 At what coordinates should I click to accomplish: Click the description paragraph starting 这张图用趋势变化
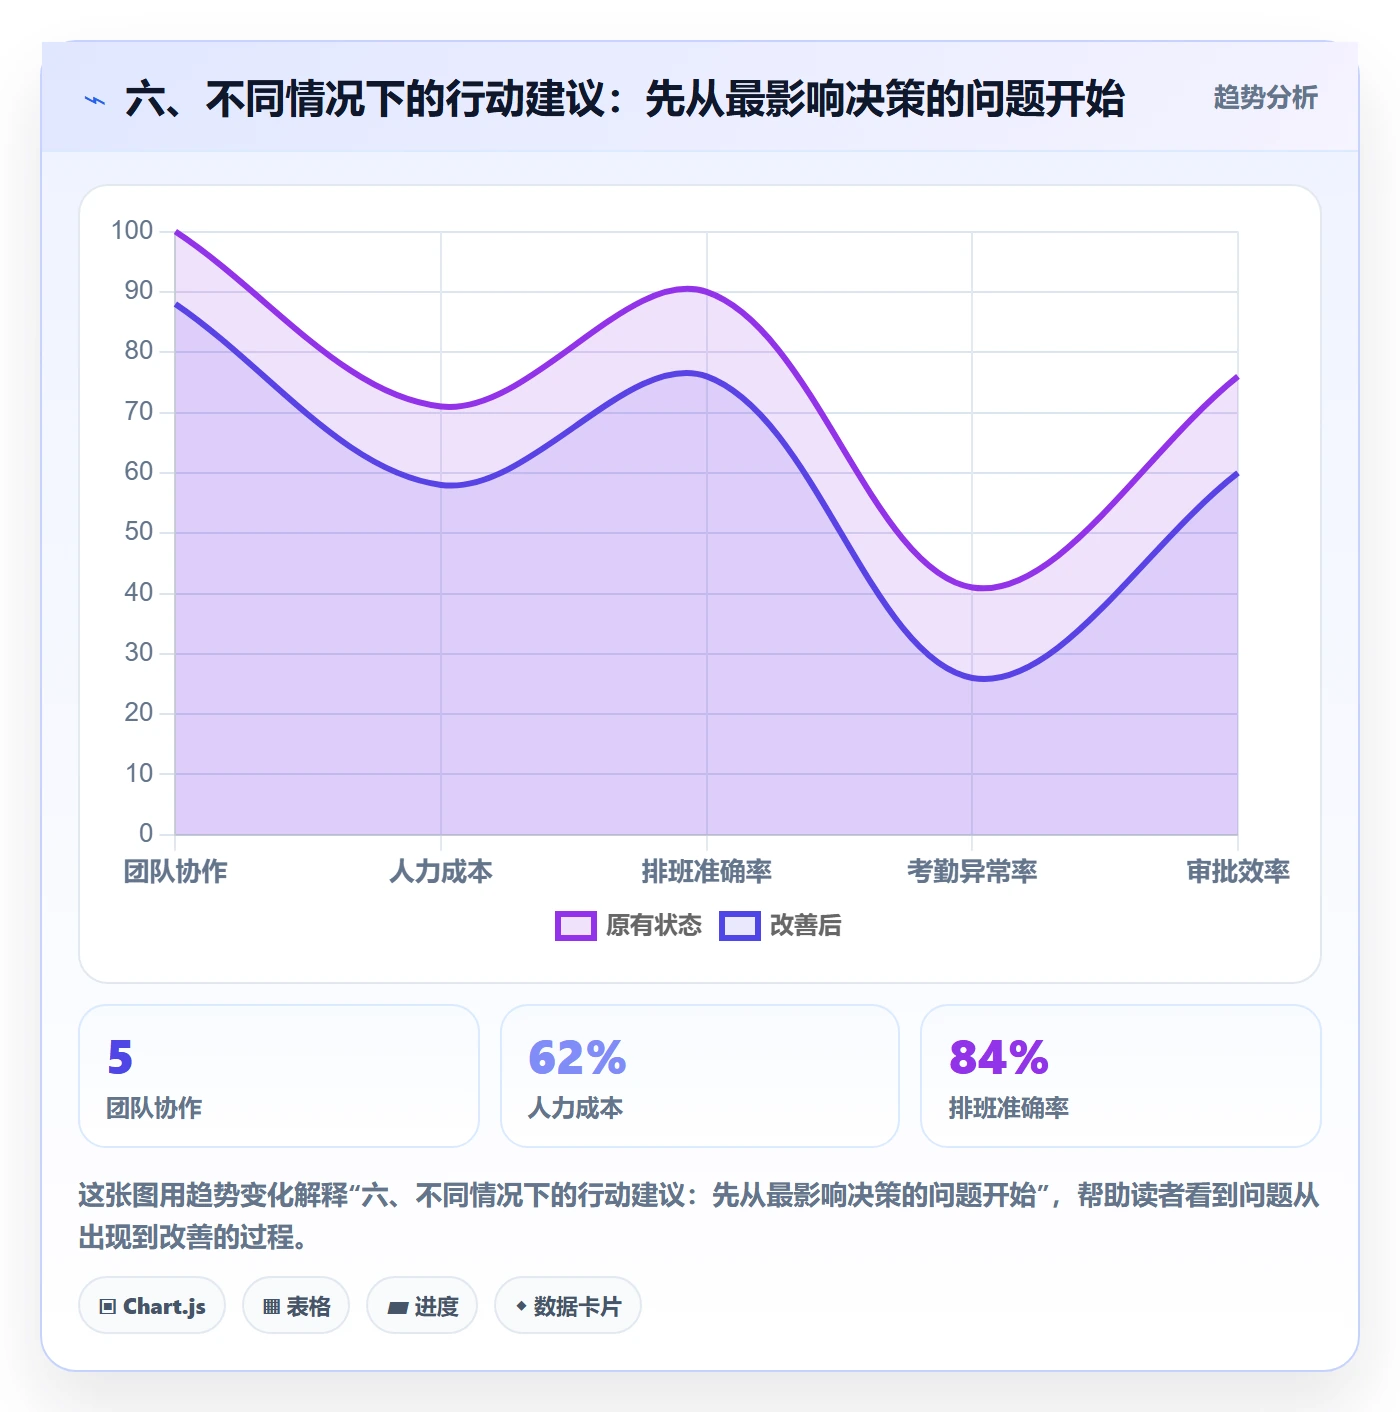[700, 1215]
